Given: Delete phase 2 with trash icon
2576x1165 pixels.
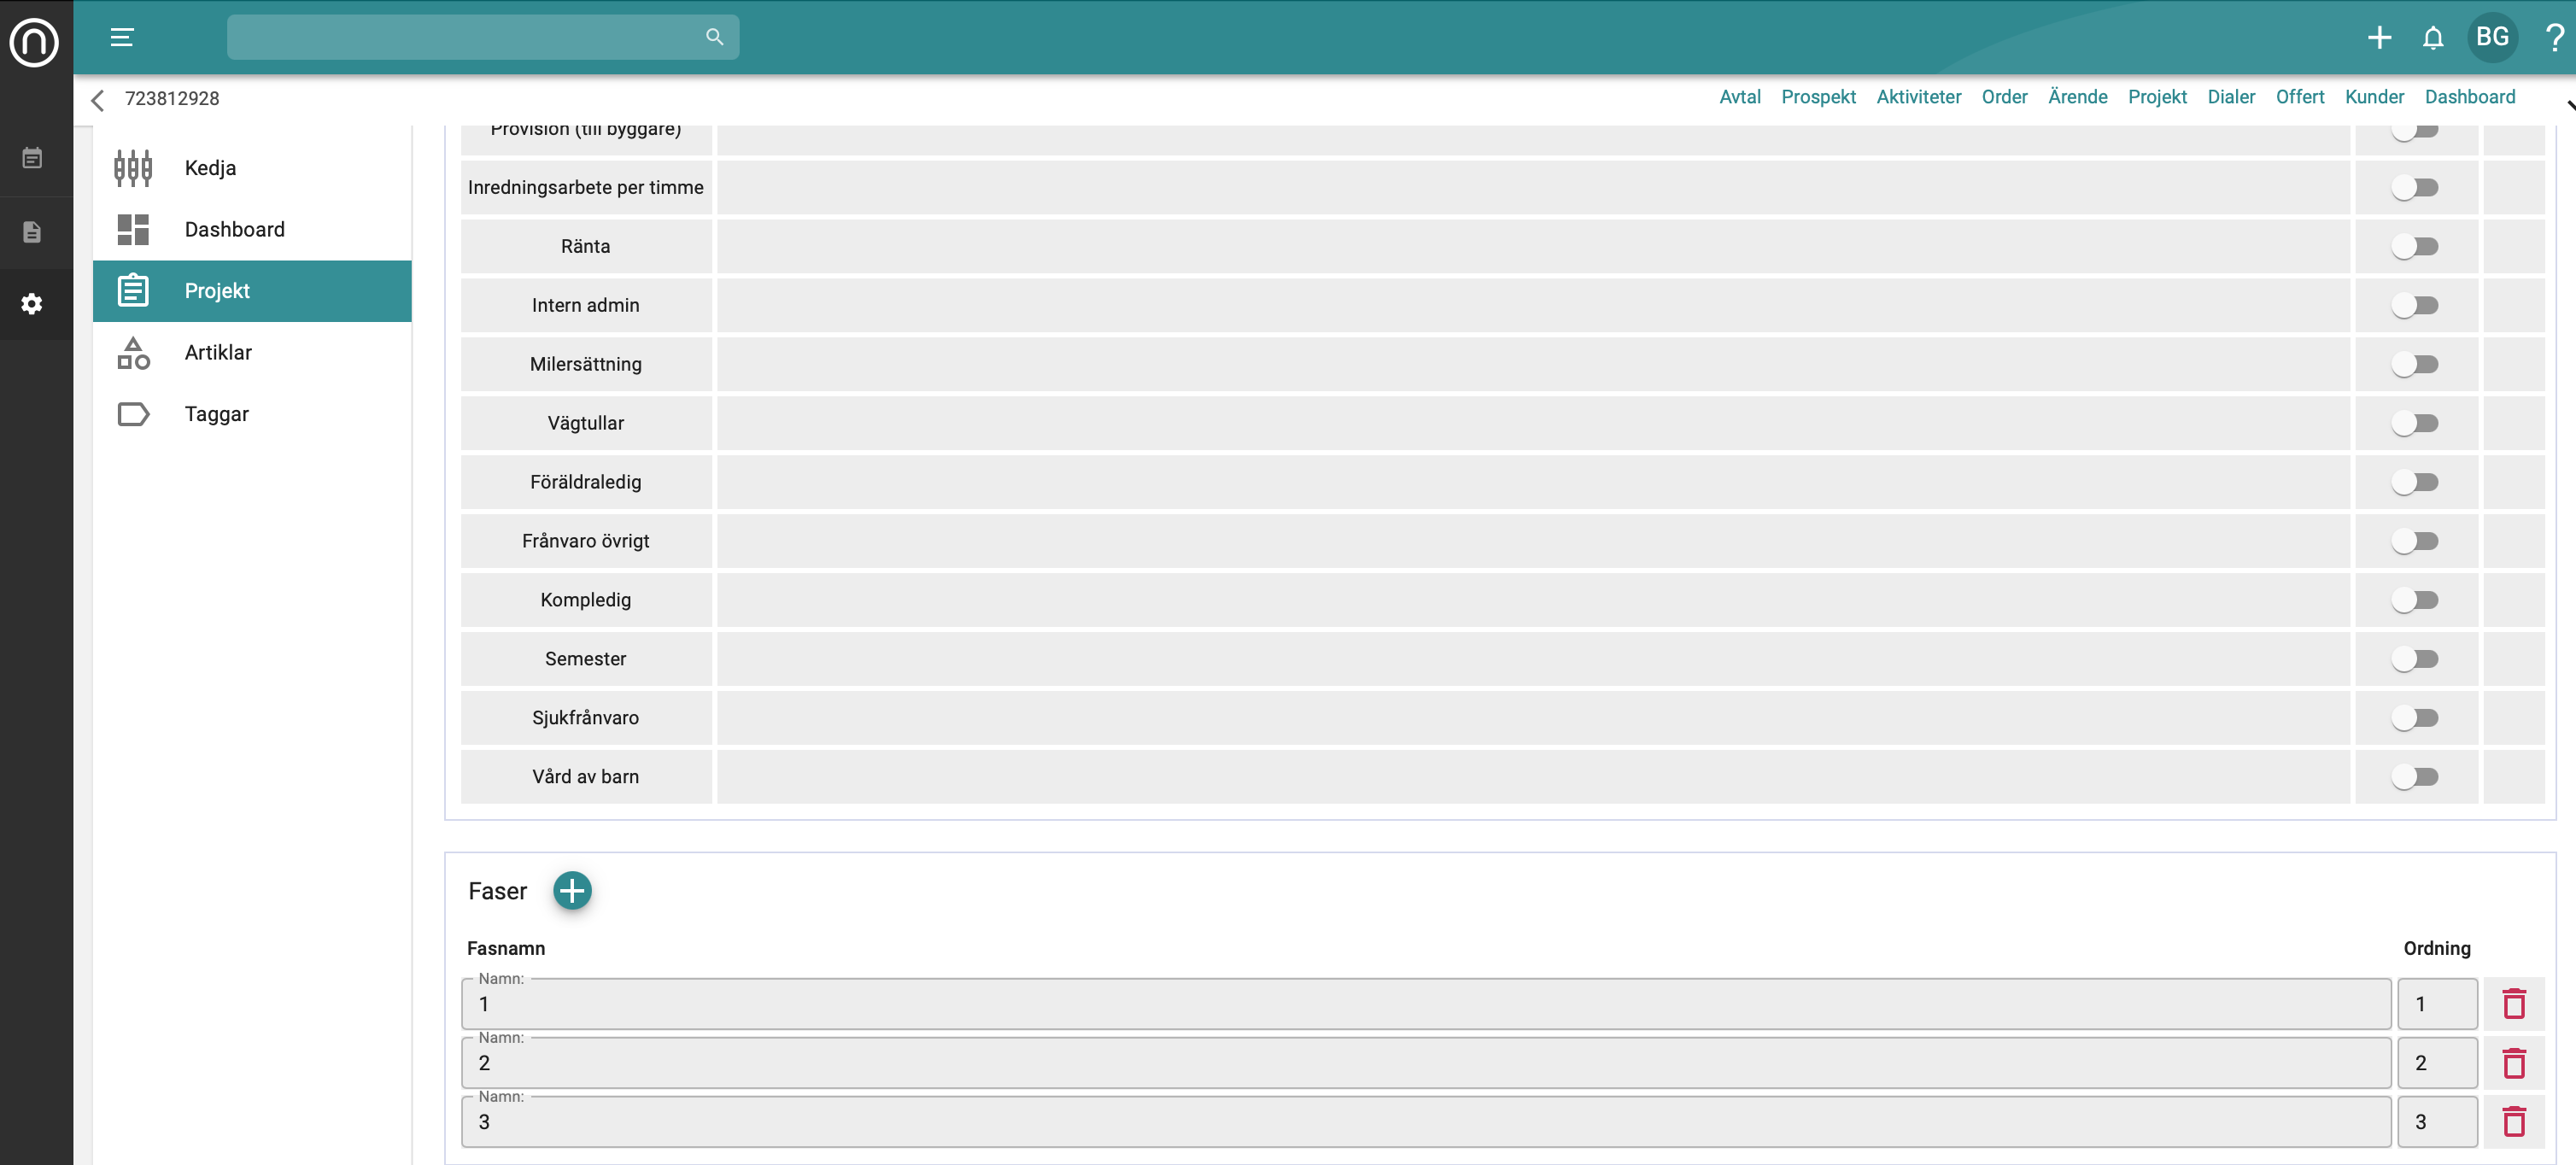Looking at the screenshot, I should click(x=2514, y=1062).
